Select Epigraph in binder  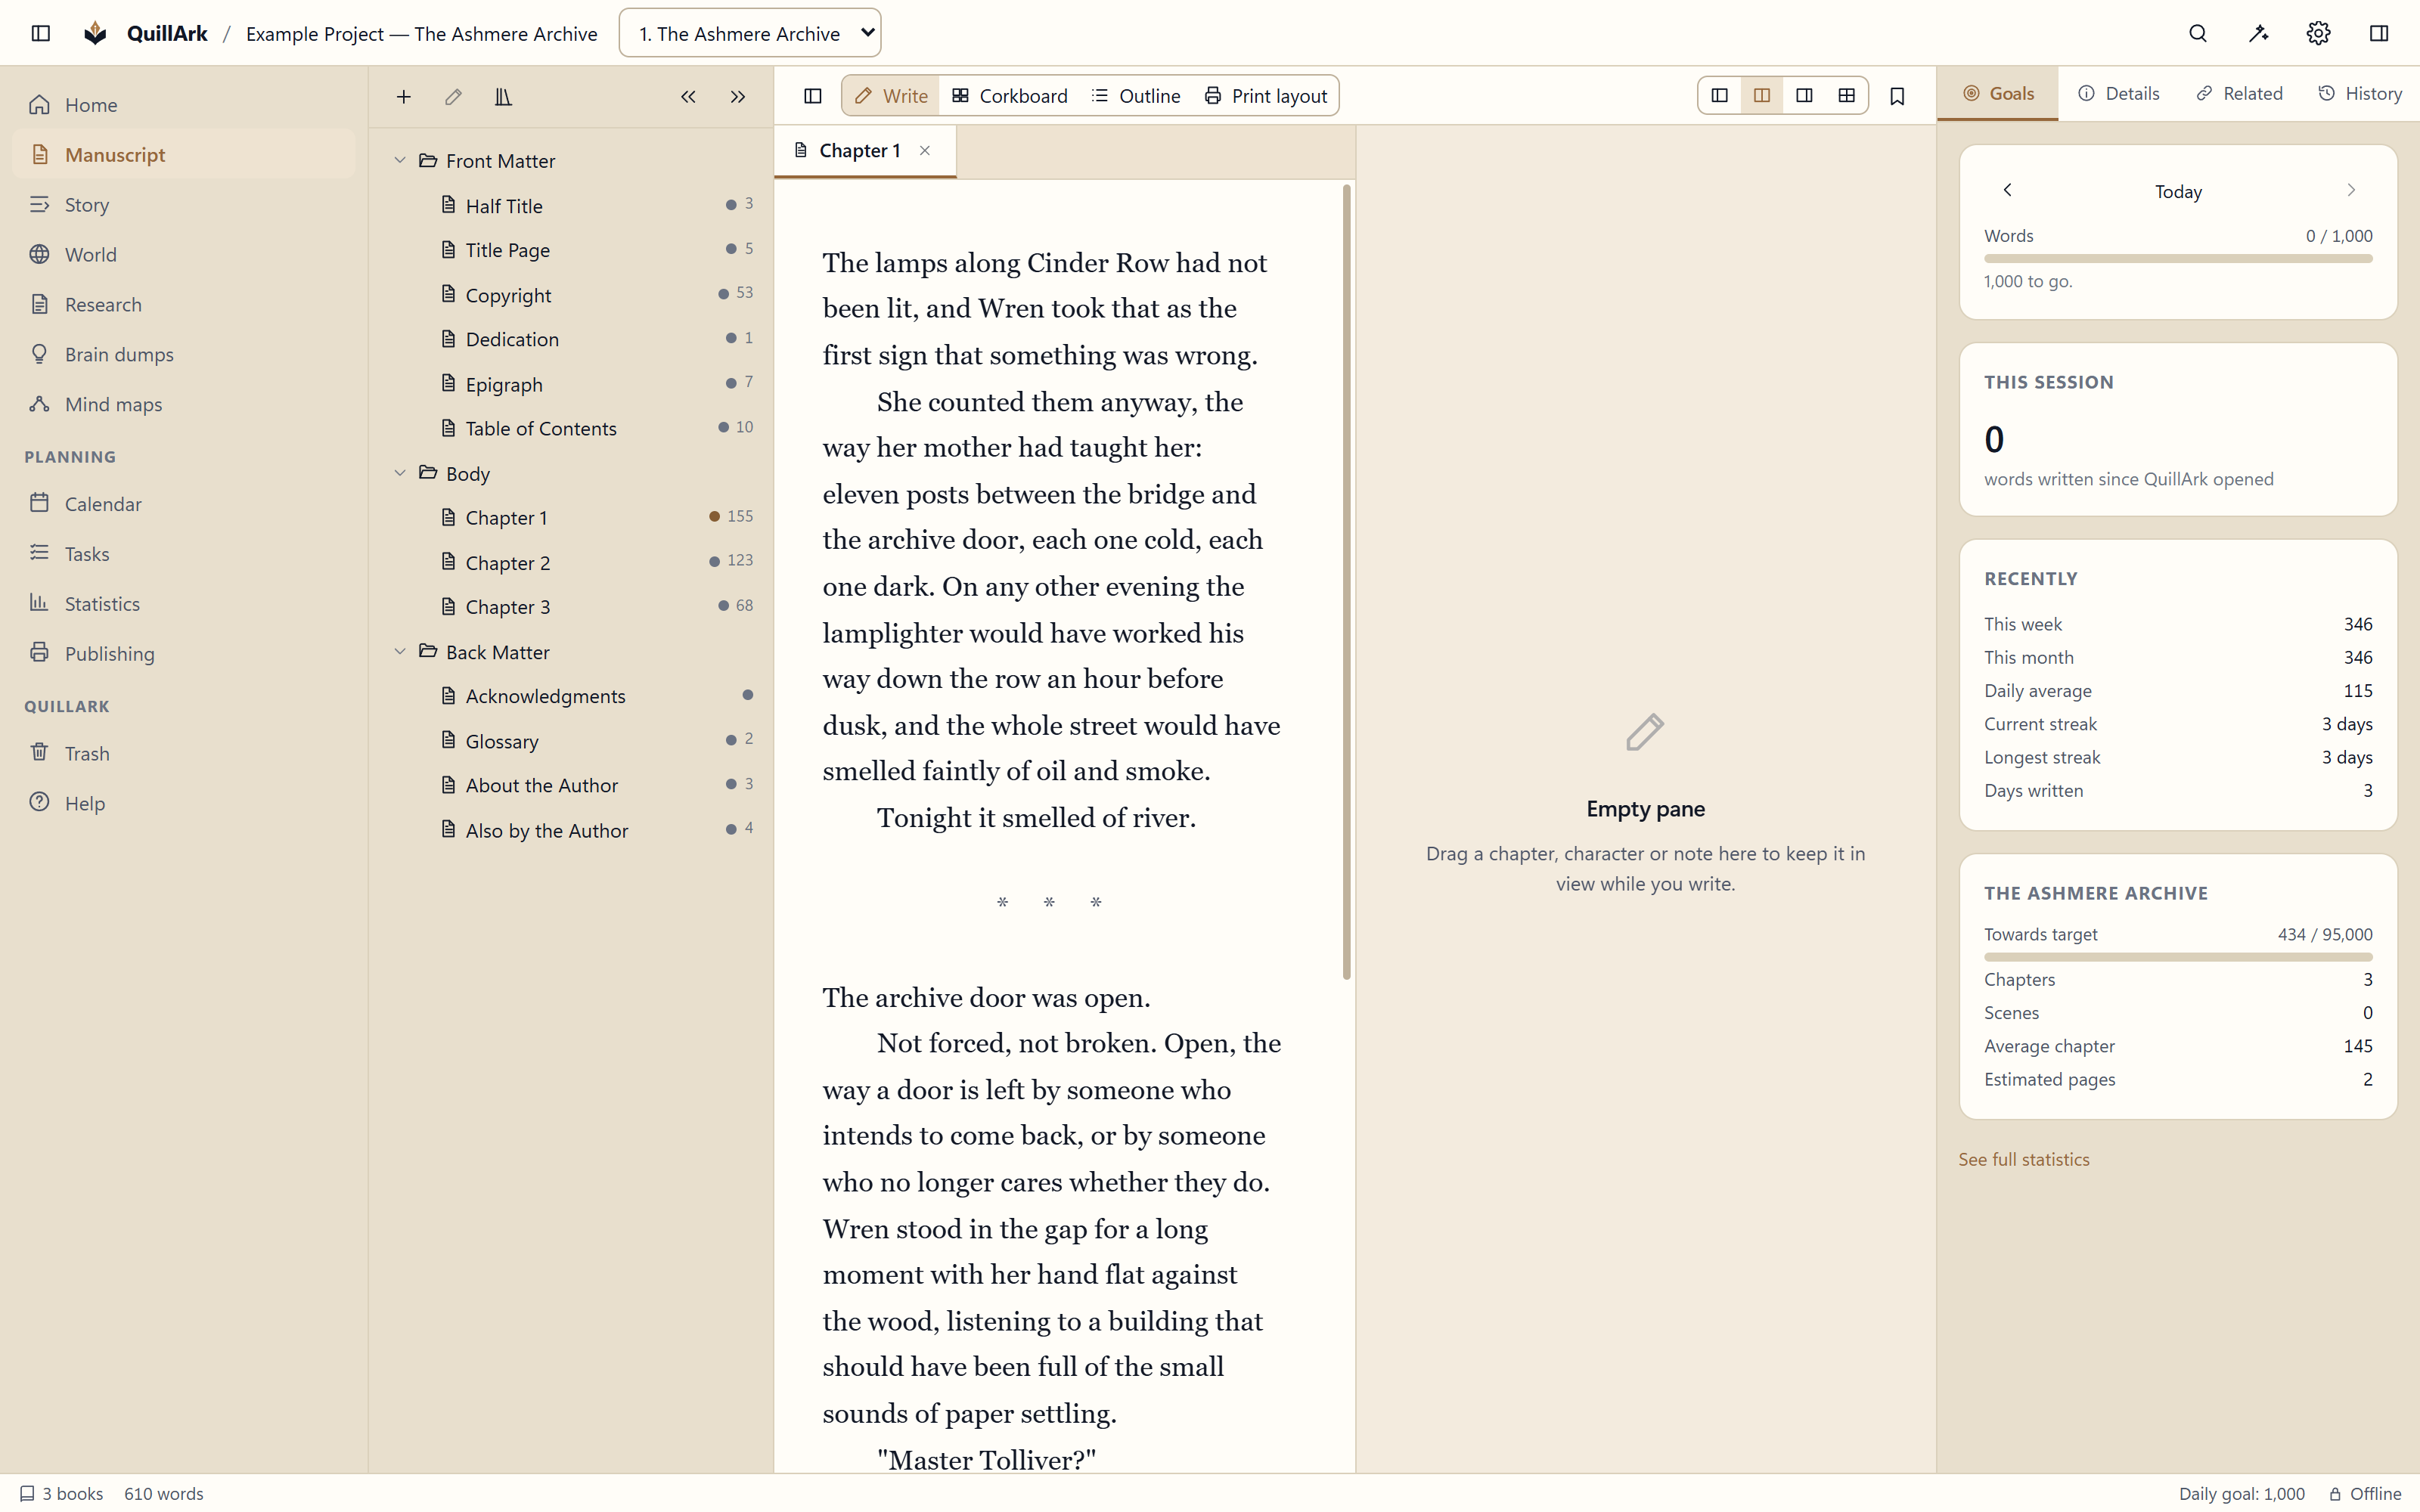point(572,384)
